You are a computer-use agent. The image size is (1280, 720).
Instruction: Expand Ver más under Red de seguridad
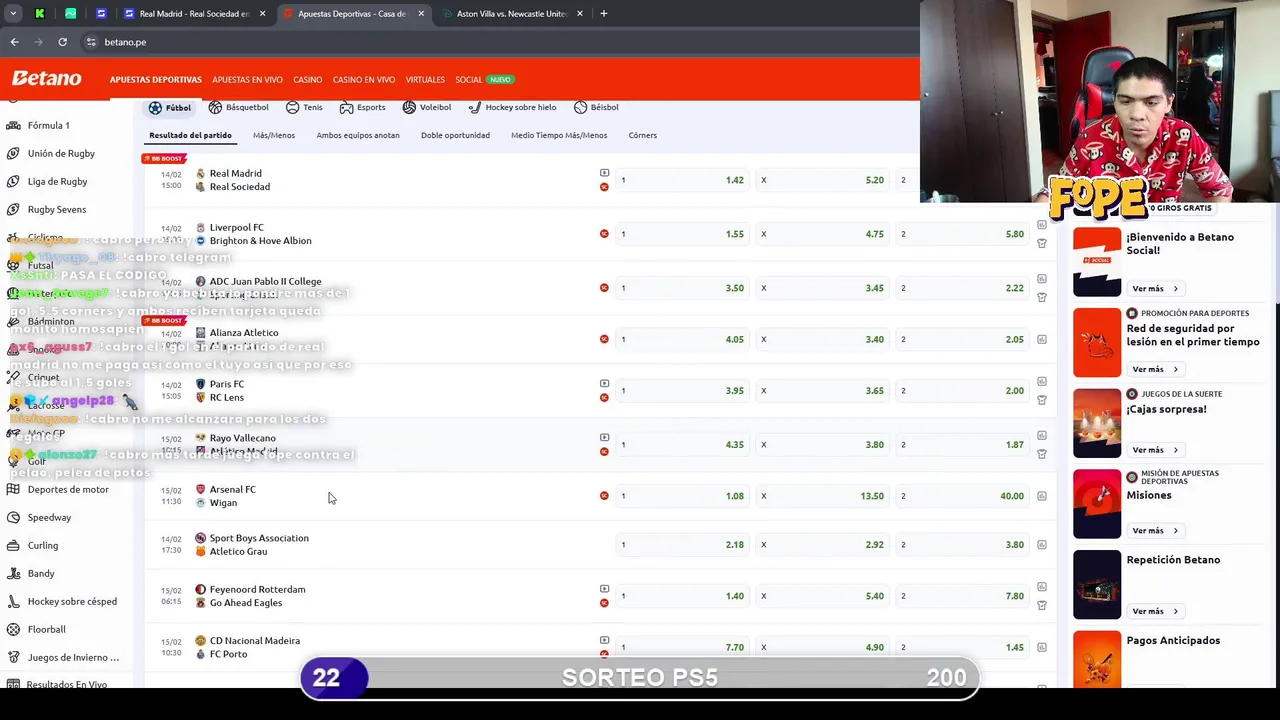click(1154, 369)
